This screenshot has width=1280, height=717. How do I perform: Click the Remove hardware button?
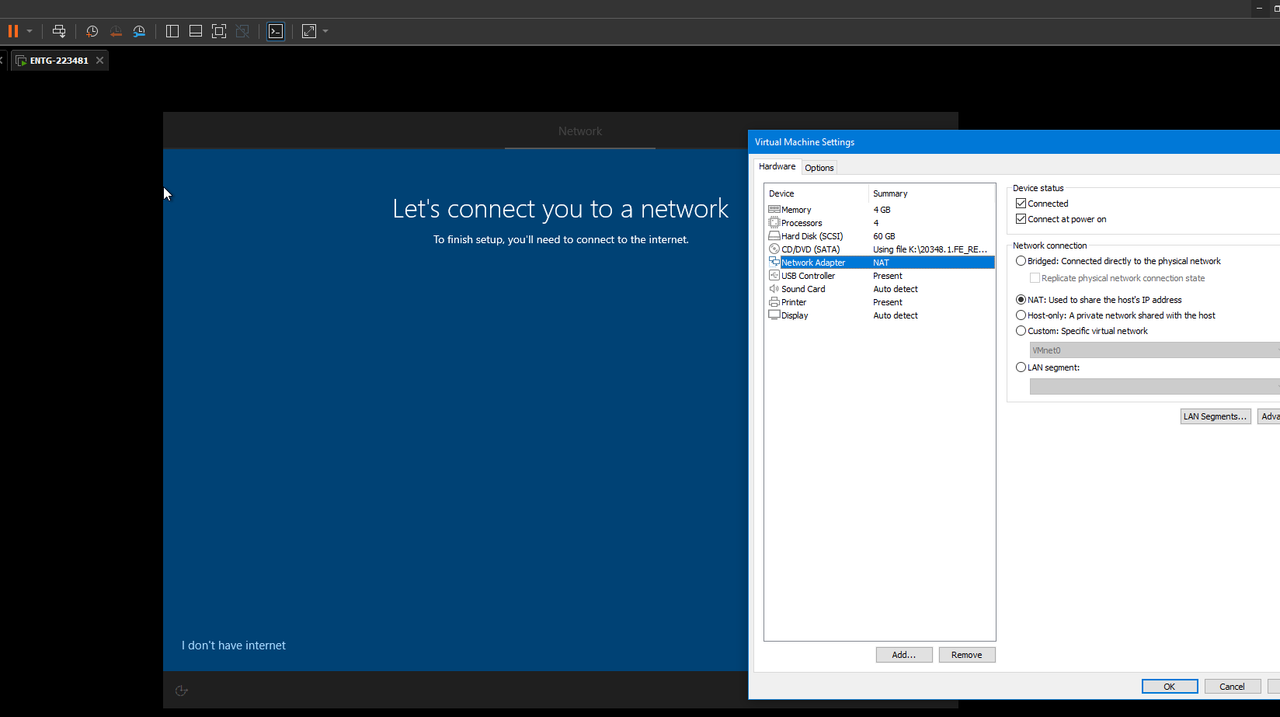(x=967, y=655)
